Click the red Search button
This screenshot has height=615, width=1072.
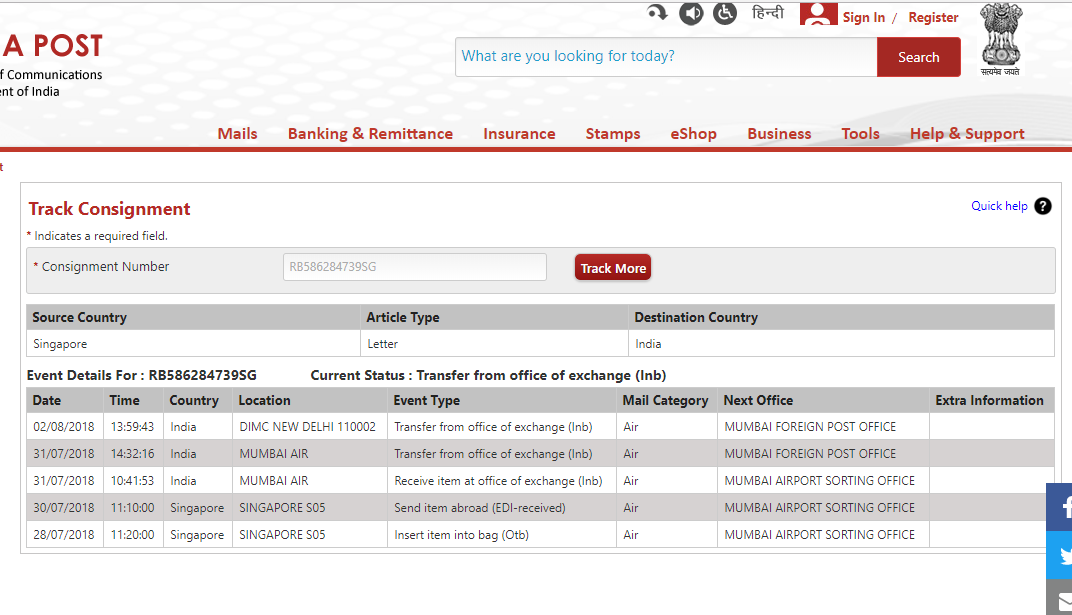tap(918, 57)
